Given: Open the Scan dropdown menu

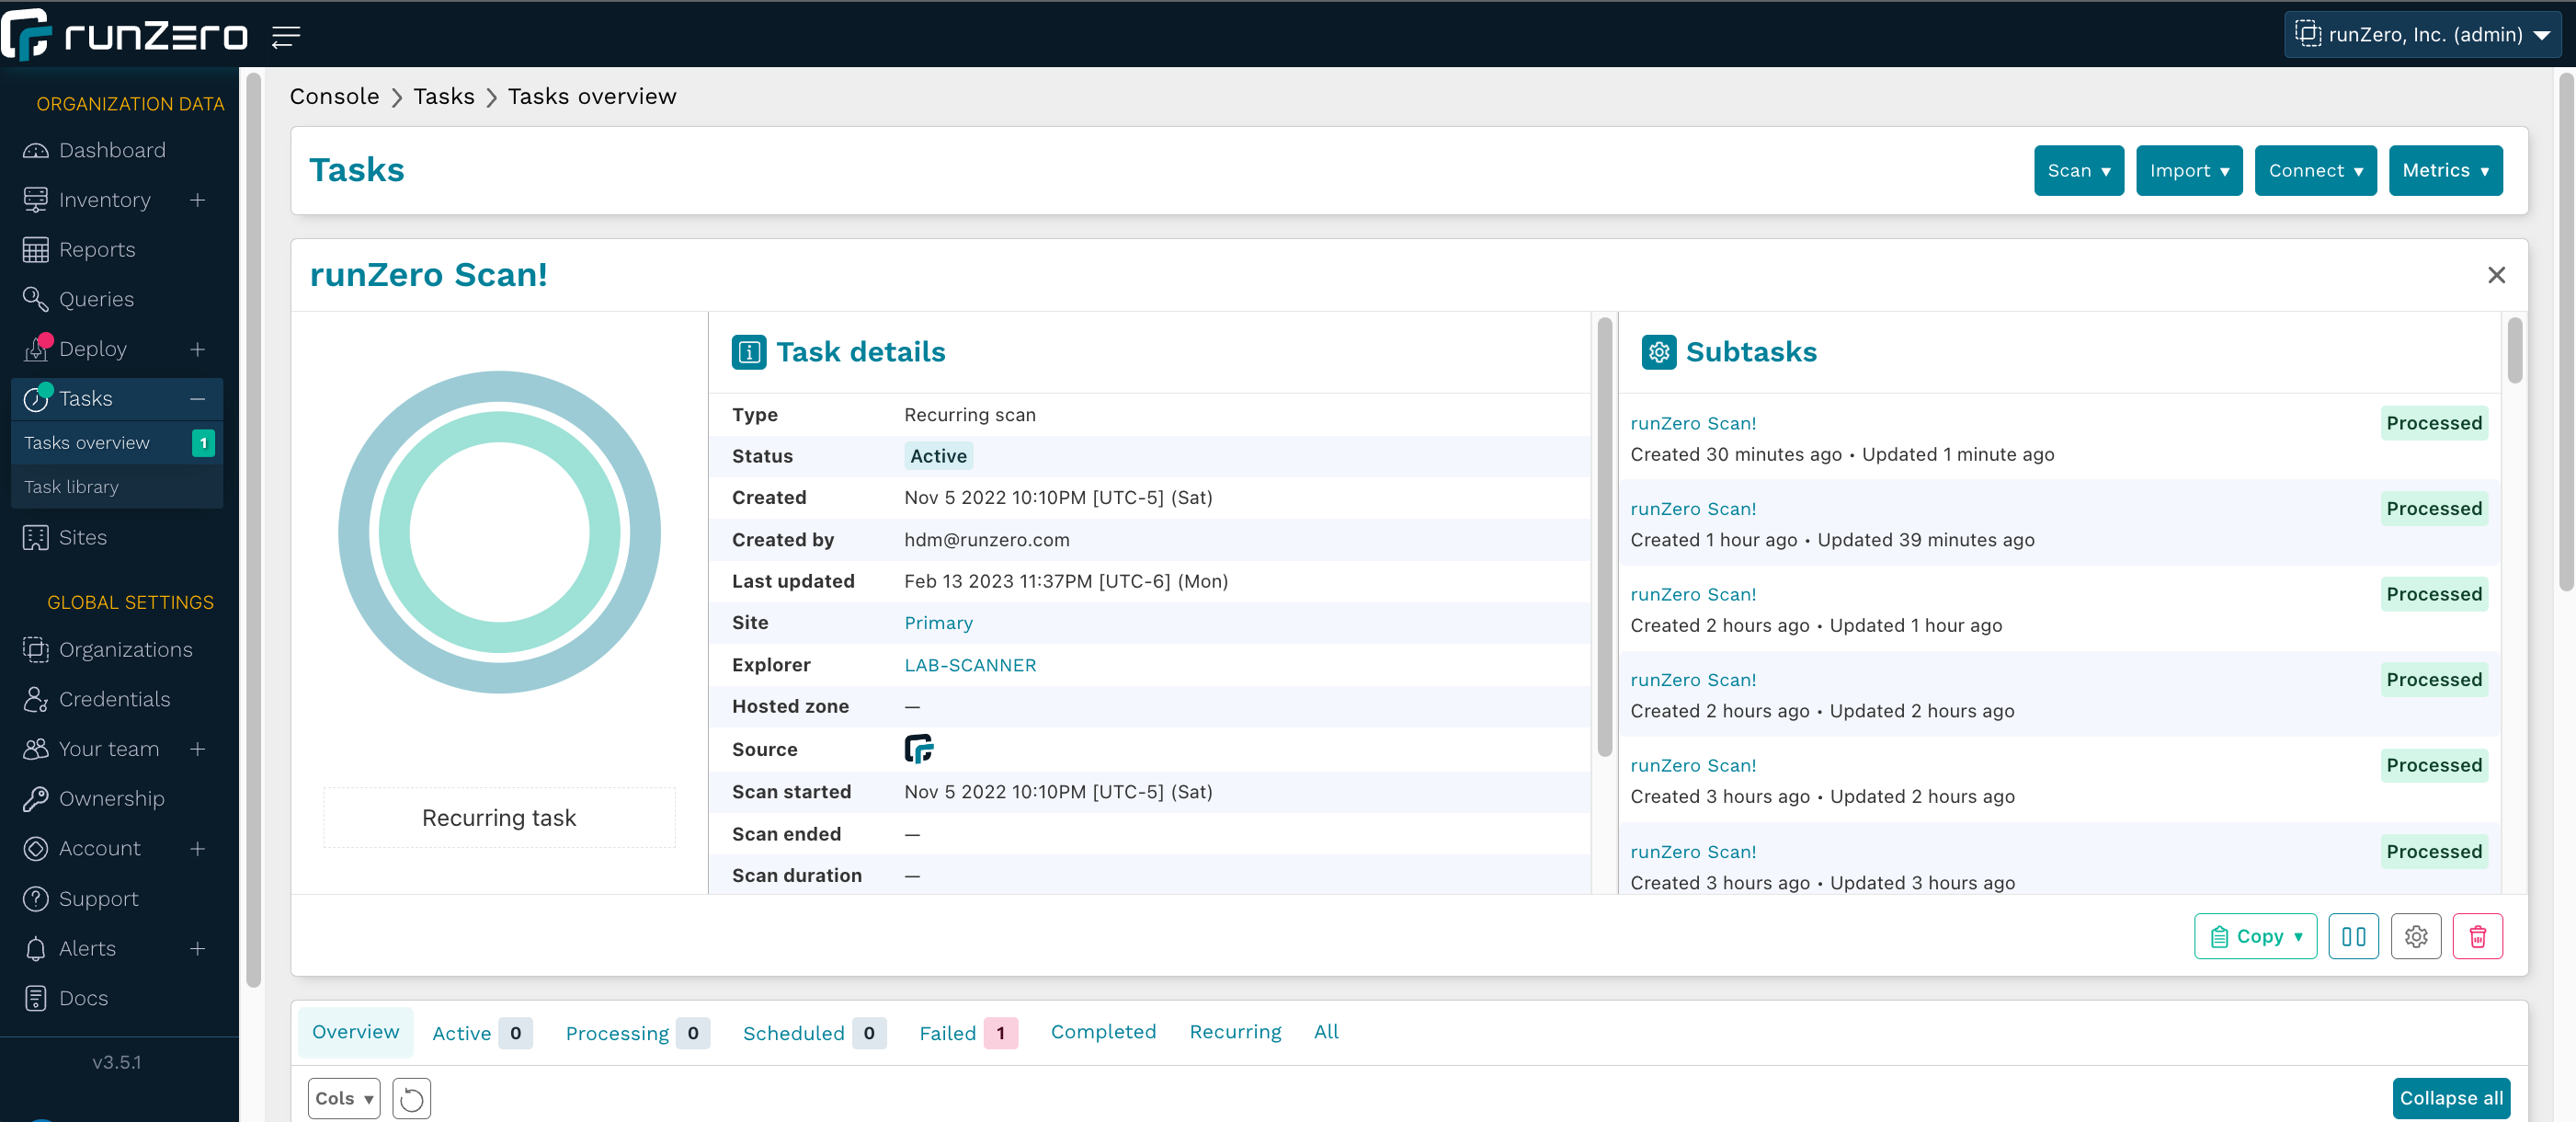Looking at the screenshot, I should pyautogui.click(x=2079, y=169).
